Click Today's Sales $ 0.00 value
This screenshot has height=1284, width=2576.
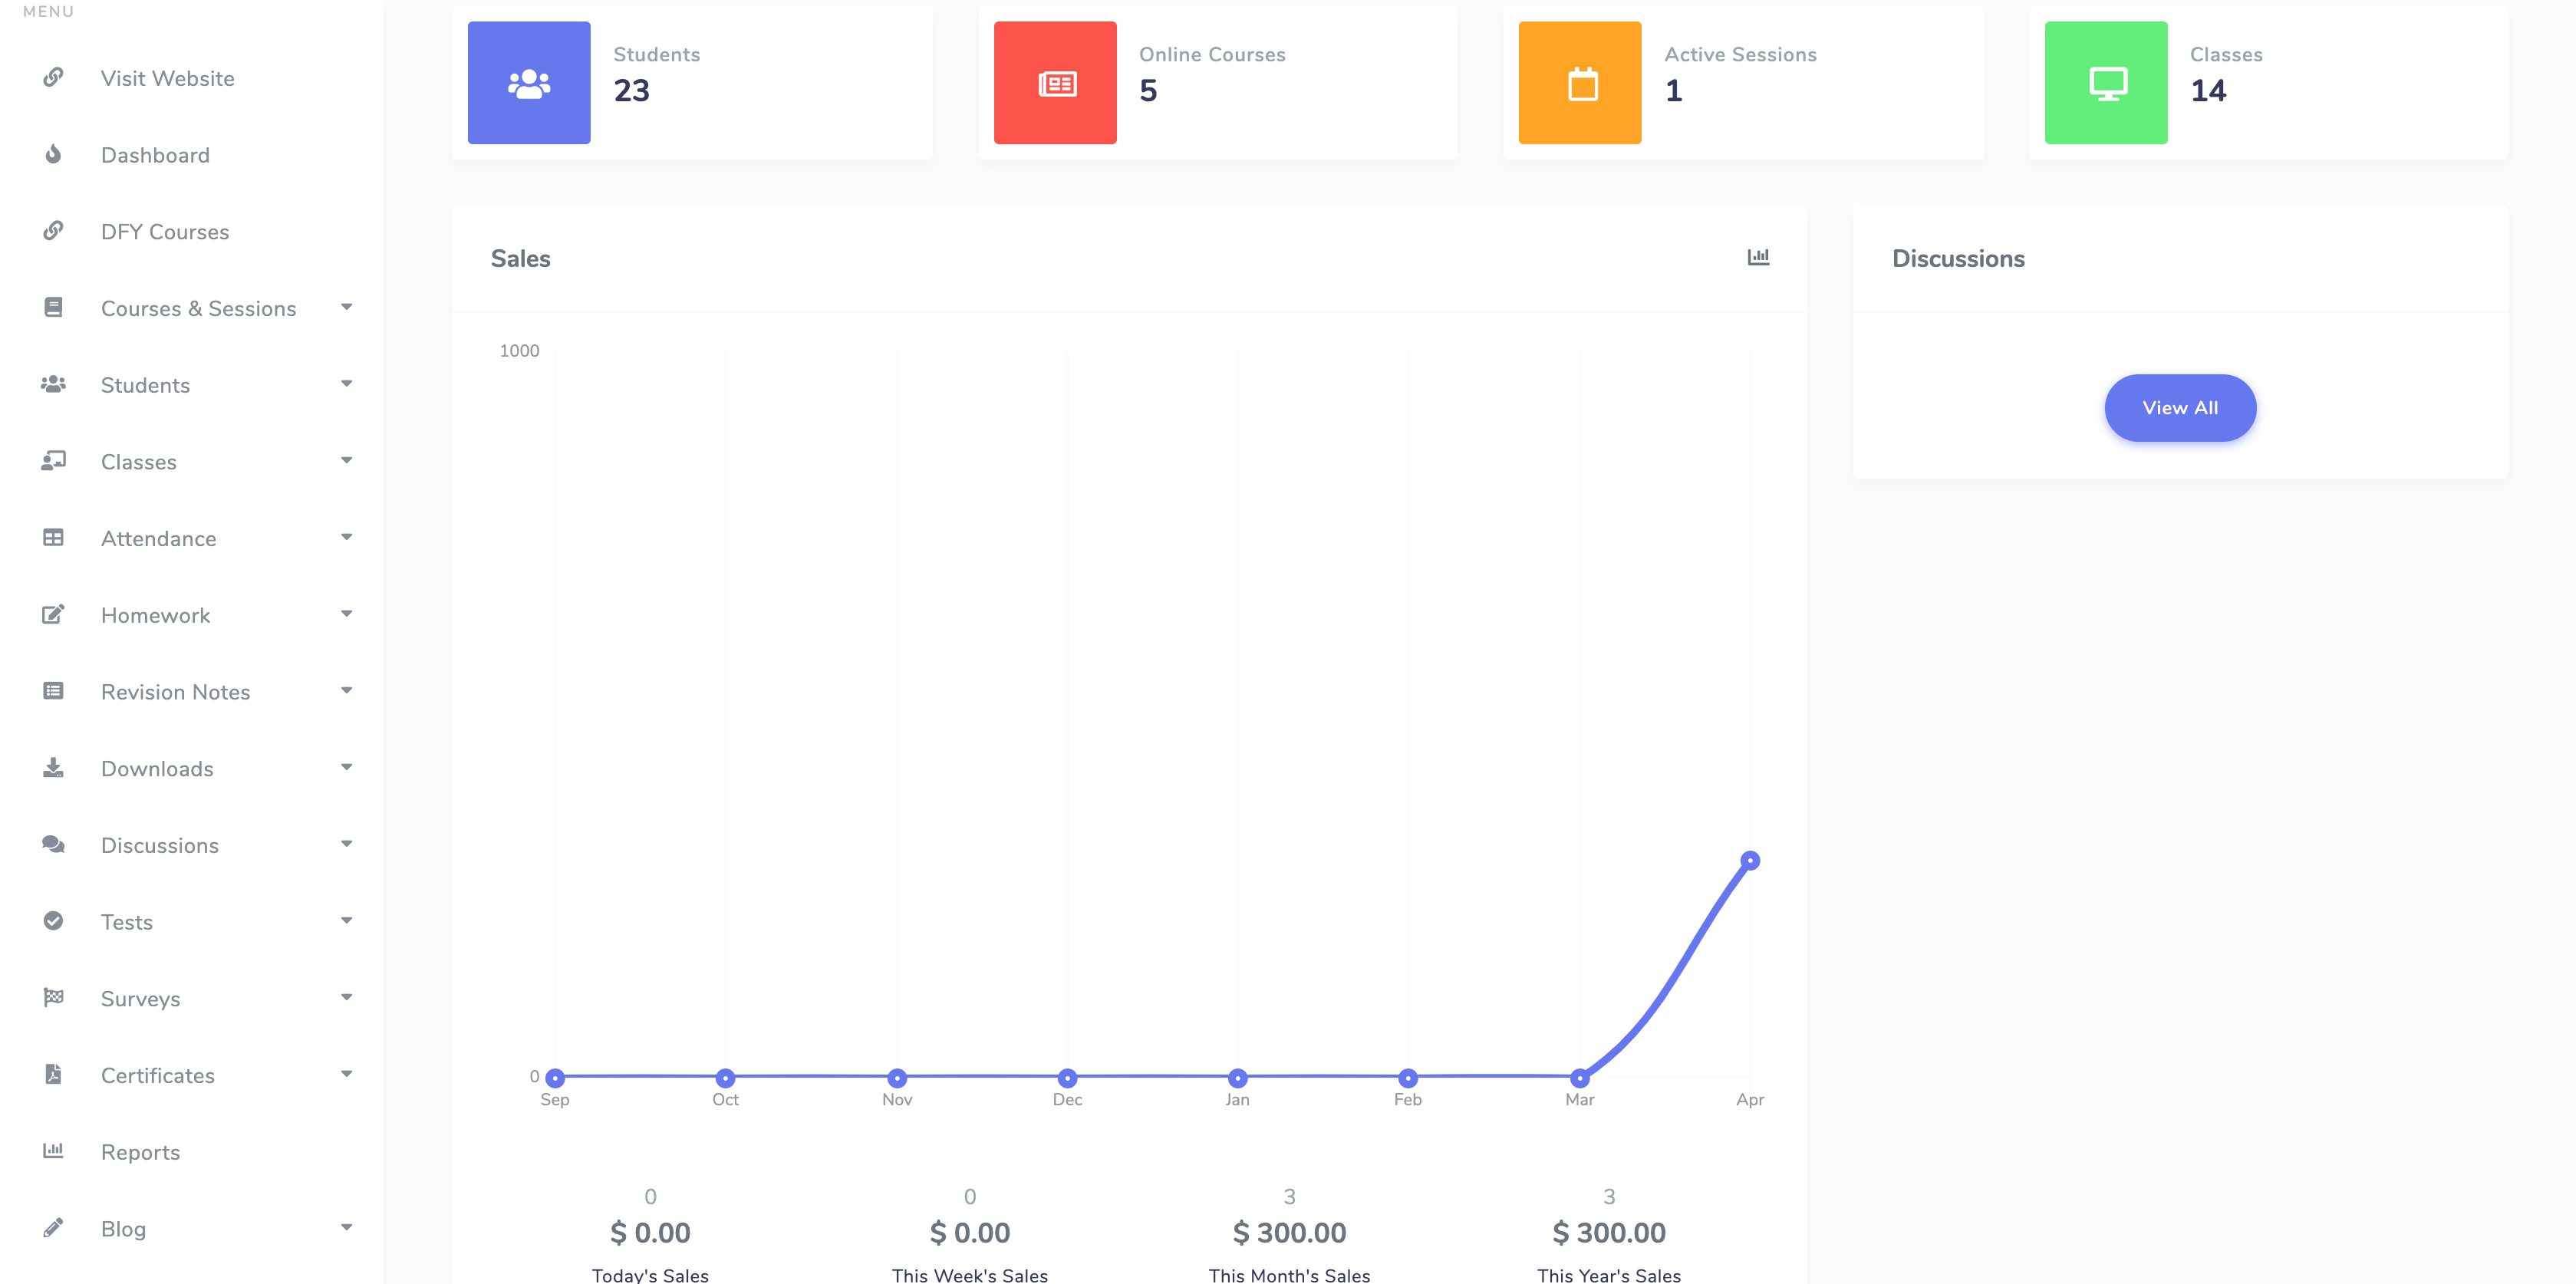tap(650, 1232)
